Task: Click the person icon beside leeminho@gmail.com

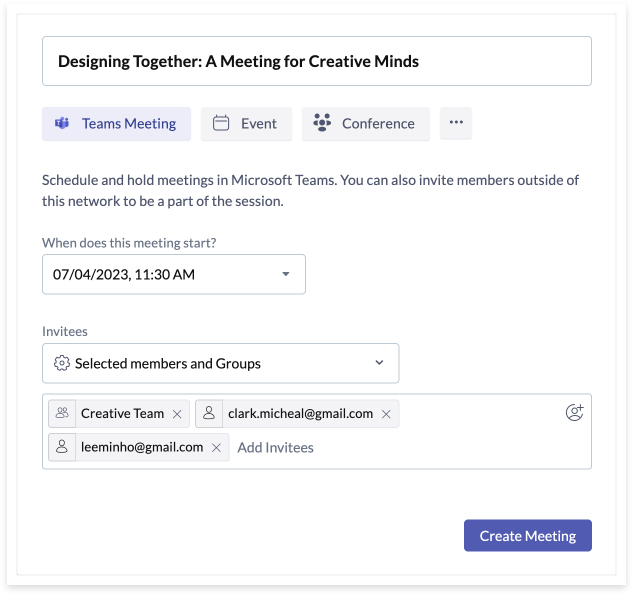Action: coord(62,447)
